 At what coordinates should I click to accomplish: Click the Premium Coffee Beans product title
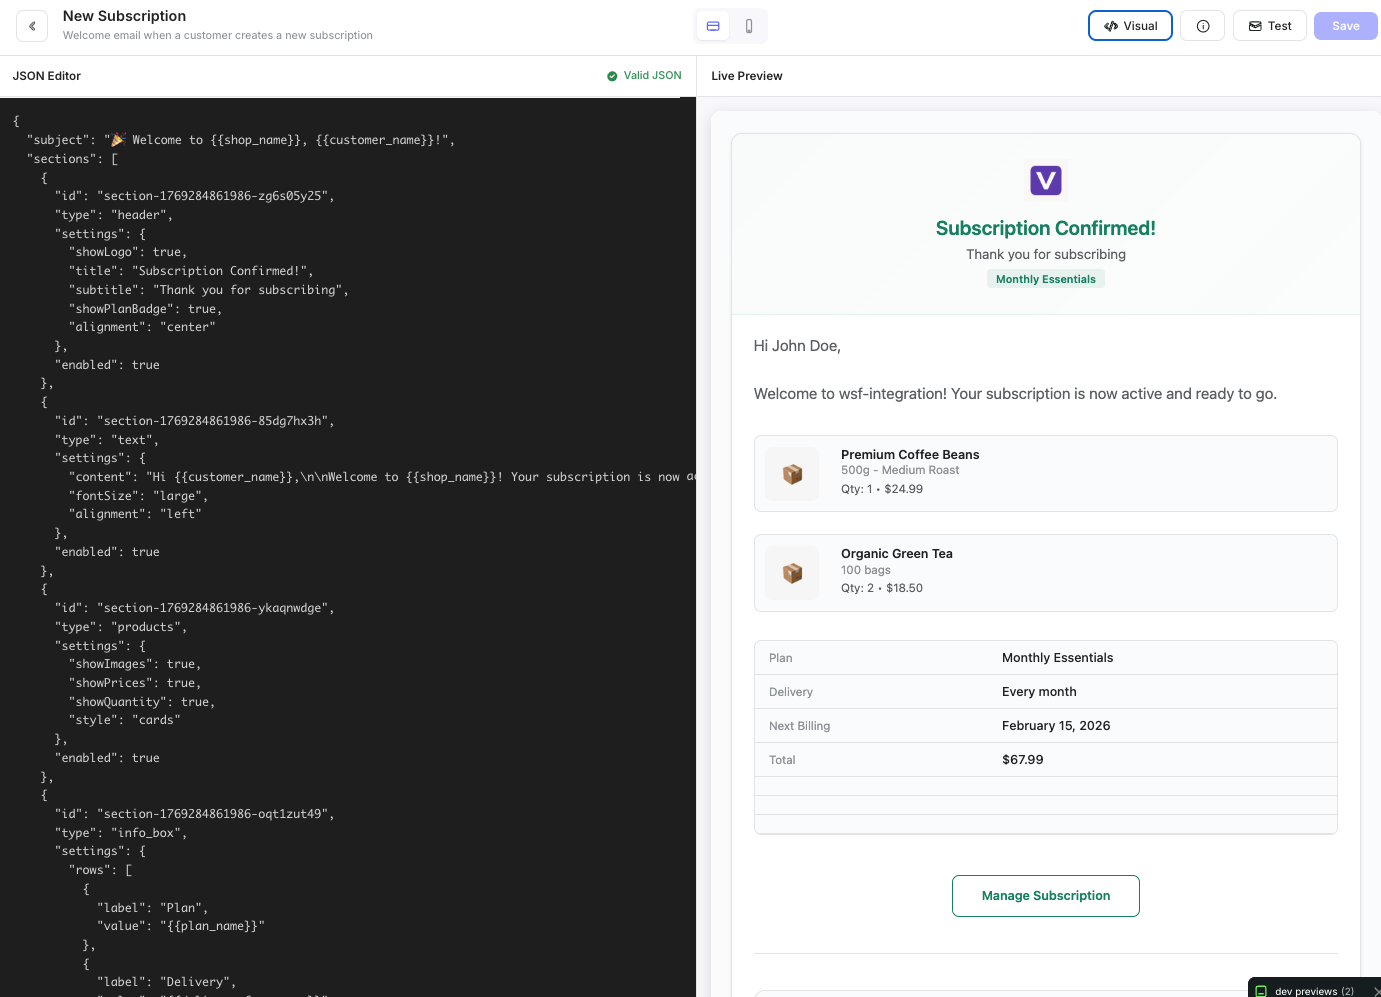[910, 455]
